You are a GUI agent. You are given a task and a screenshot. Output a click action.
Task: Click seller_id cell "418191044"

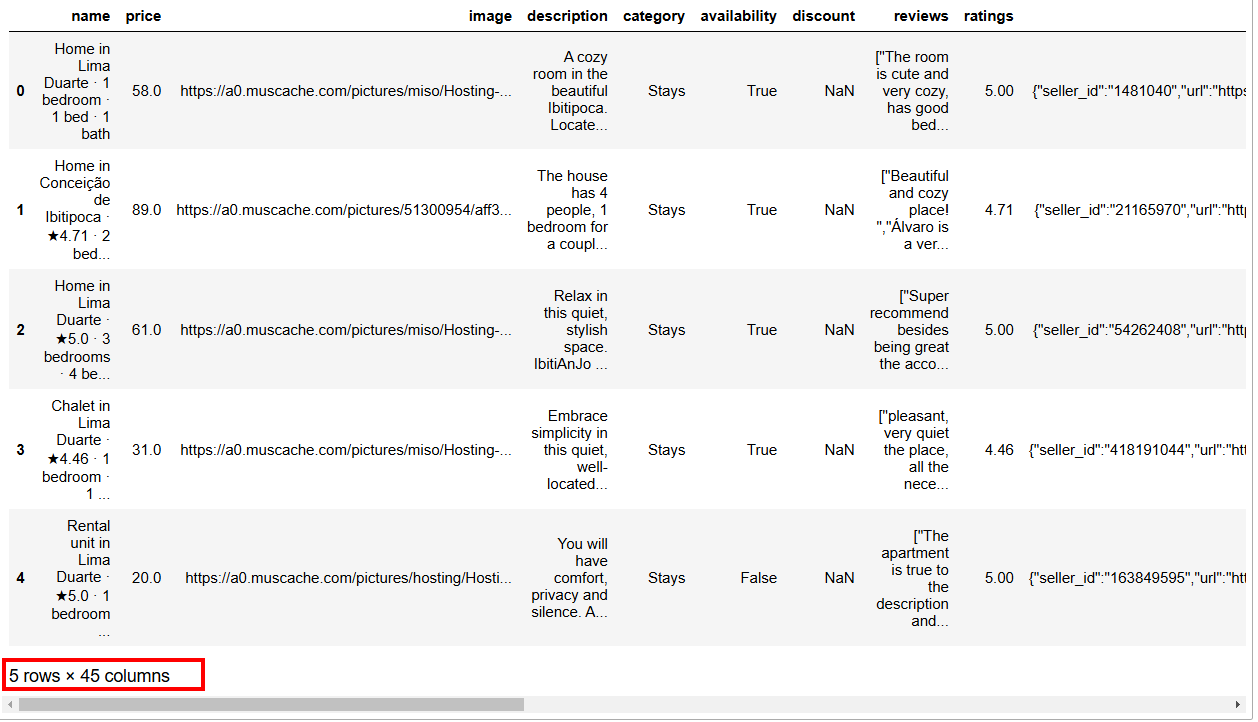(x=1138, y=450)
